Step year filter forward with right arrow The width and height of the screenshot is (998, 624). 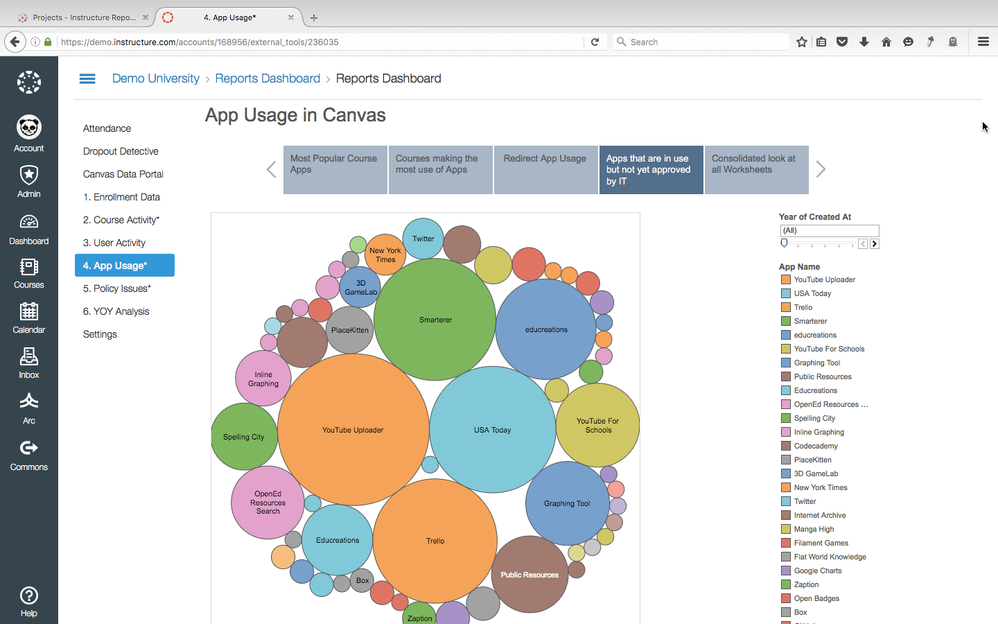(x=875, y=244)
